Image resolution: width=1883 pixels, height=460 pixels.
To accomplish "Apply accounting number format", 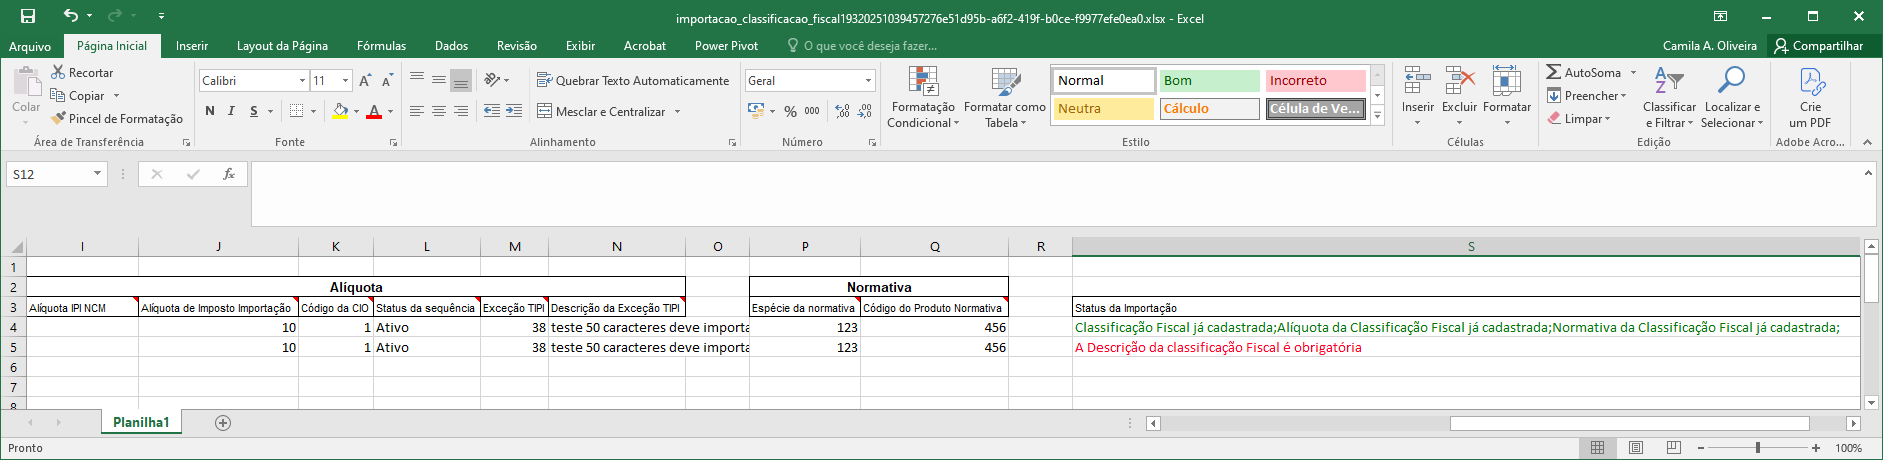I will (756, 111).
